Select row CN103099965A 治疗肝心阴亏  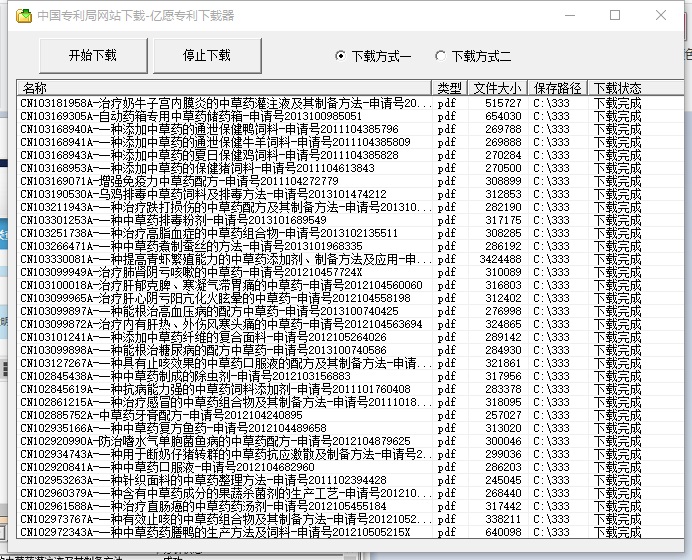coord(350,298)
